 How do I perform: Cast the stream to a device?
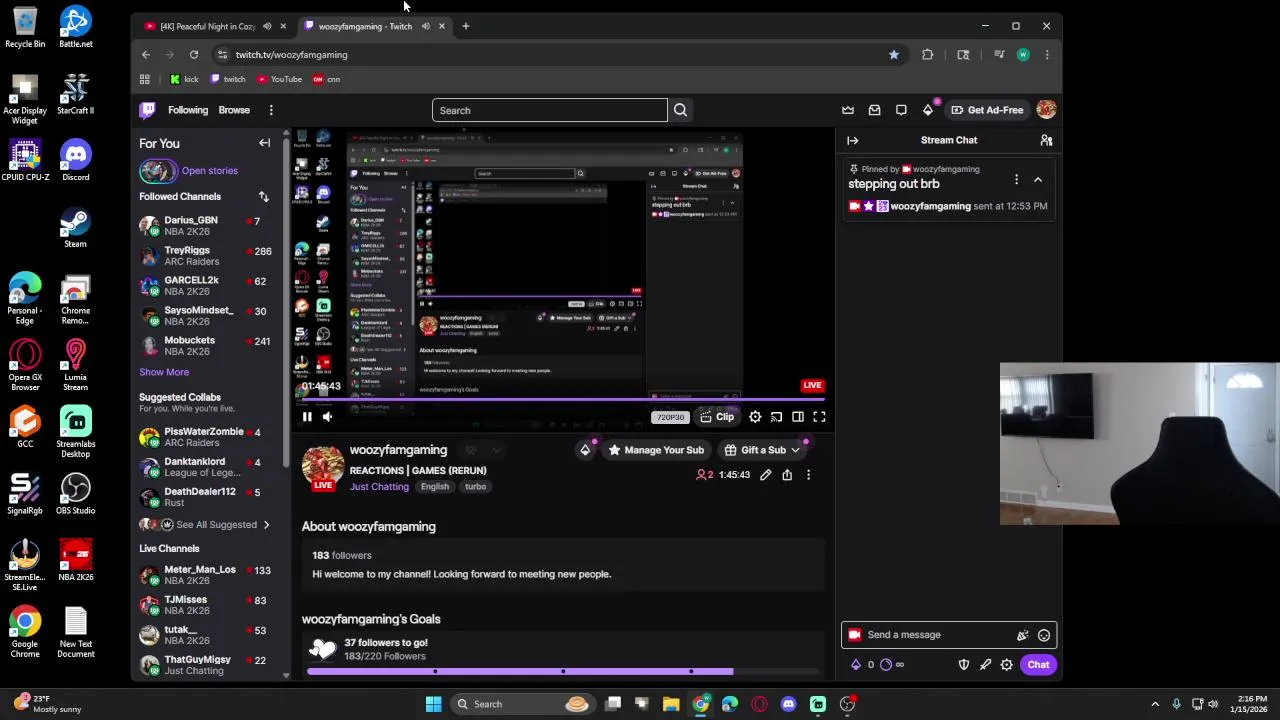coord(776,417)
